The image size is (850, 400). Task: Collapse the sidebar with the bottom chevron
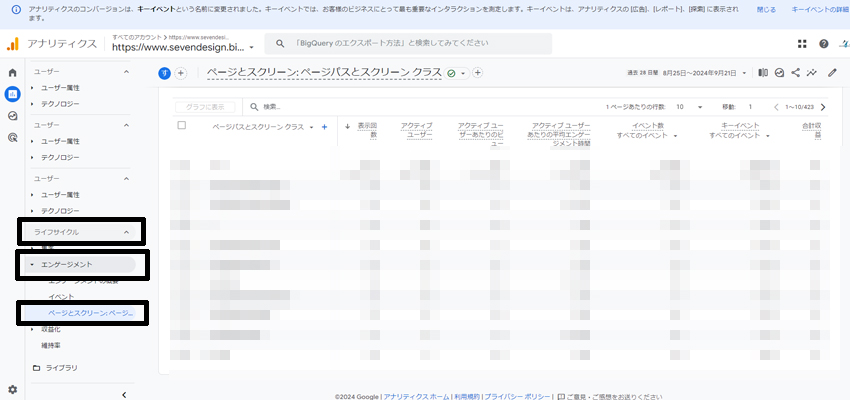[x=124, y=395]
